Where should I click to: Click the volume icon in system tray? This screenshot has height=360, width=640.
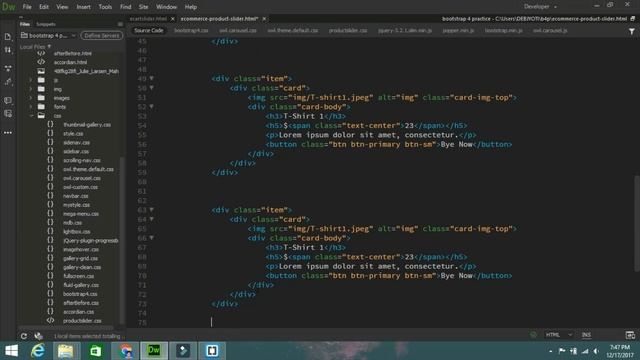pyautogui.click(x=596, y=351)
